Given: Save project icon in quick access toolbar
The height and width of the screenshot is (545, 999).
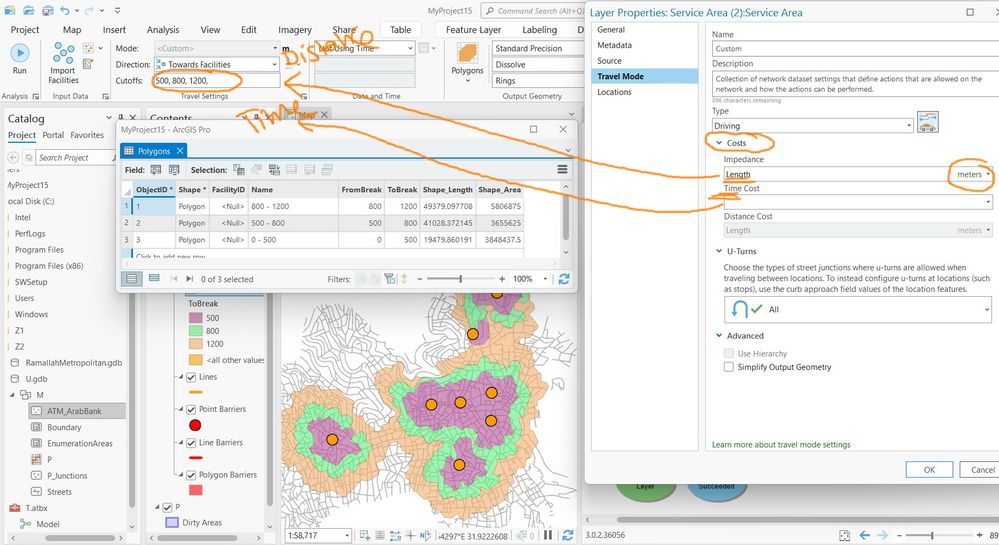Looking at the screenshot, I should click(x=48, y=11).
